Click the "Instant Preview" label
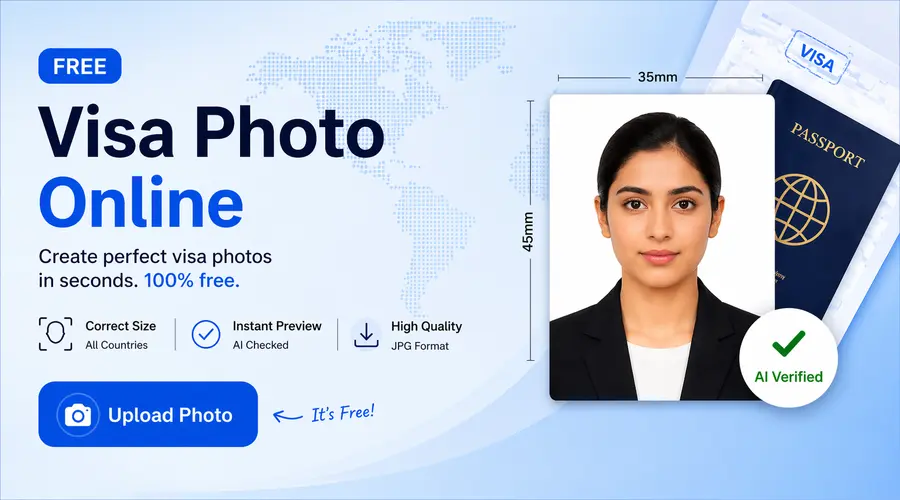 (277, 326)
